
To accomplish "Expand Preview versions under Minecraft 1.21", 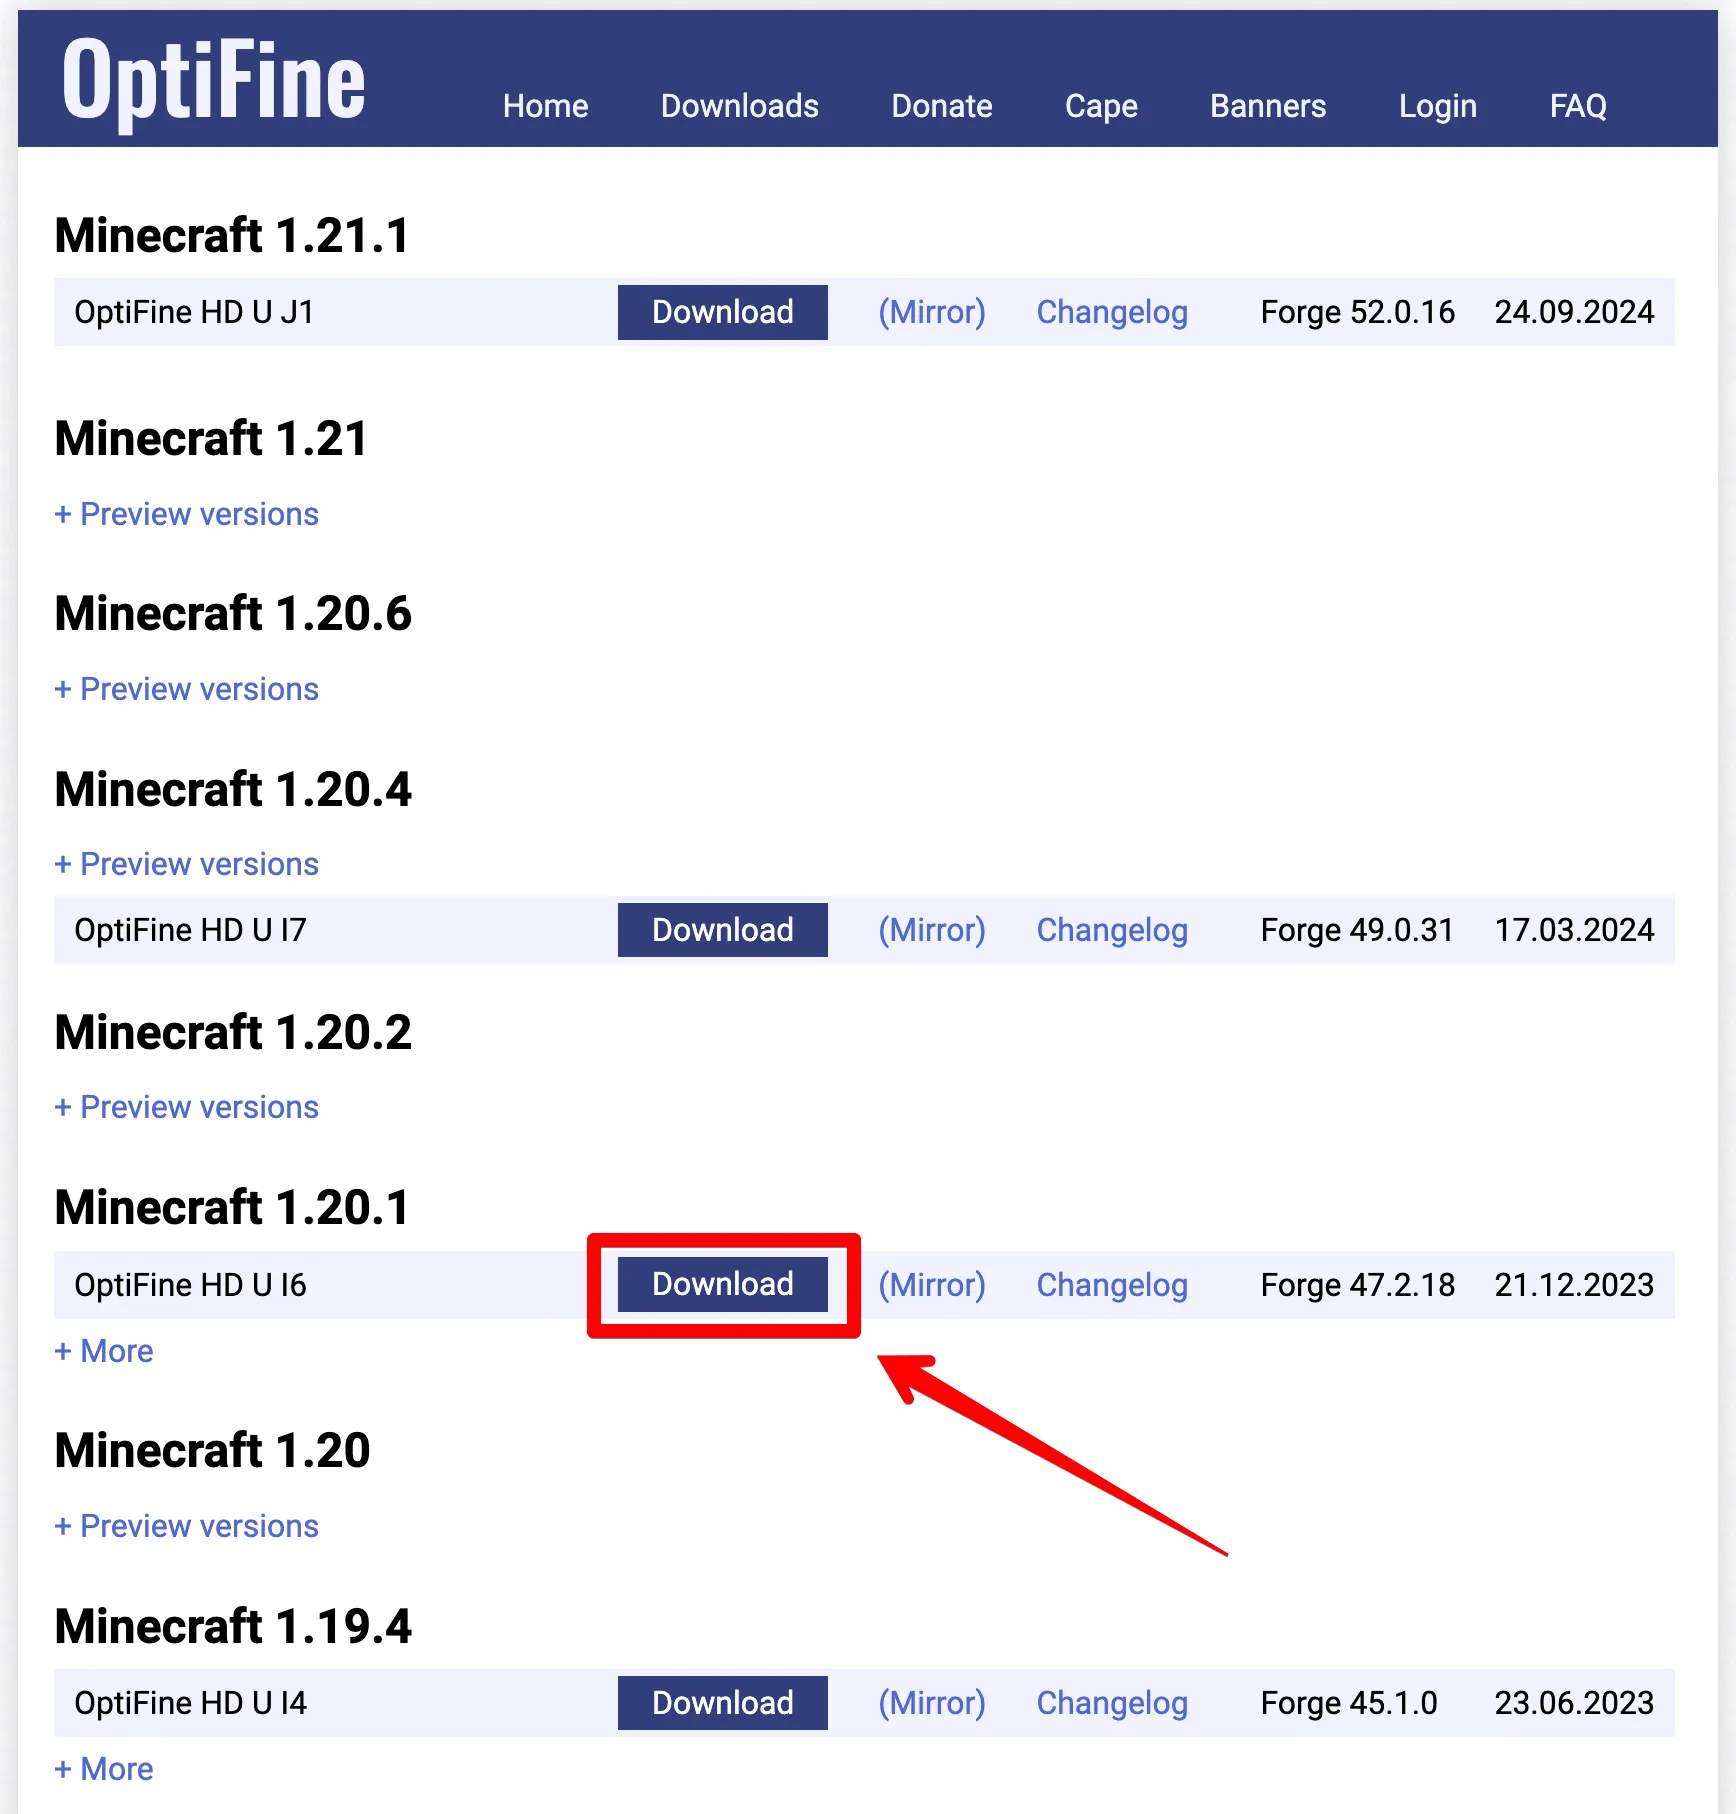I will click(x=186, y=514).
